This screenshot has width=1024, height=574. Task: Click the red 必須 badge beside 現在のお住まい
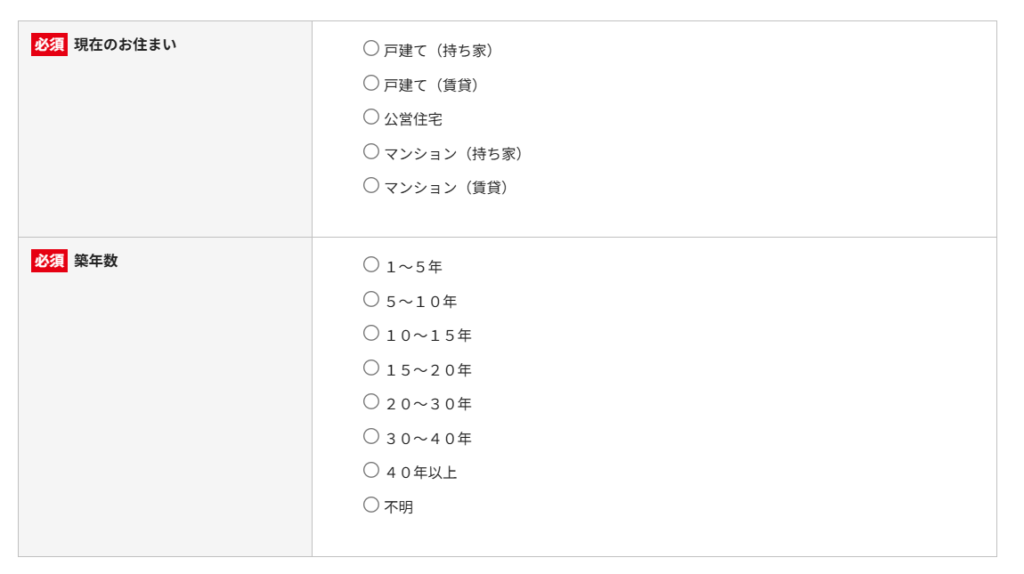tap(49, 45)
